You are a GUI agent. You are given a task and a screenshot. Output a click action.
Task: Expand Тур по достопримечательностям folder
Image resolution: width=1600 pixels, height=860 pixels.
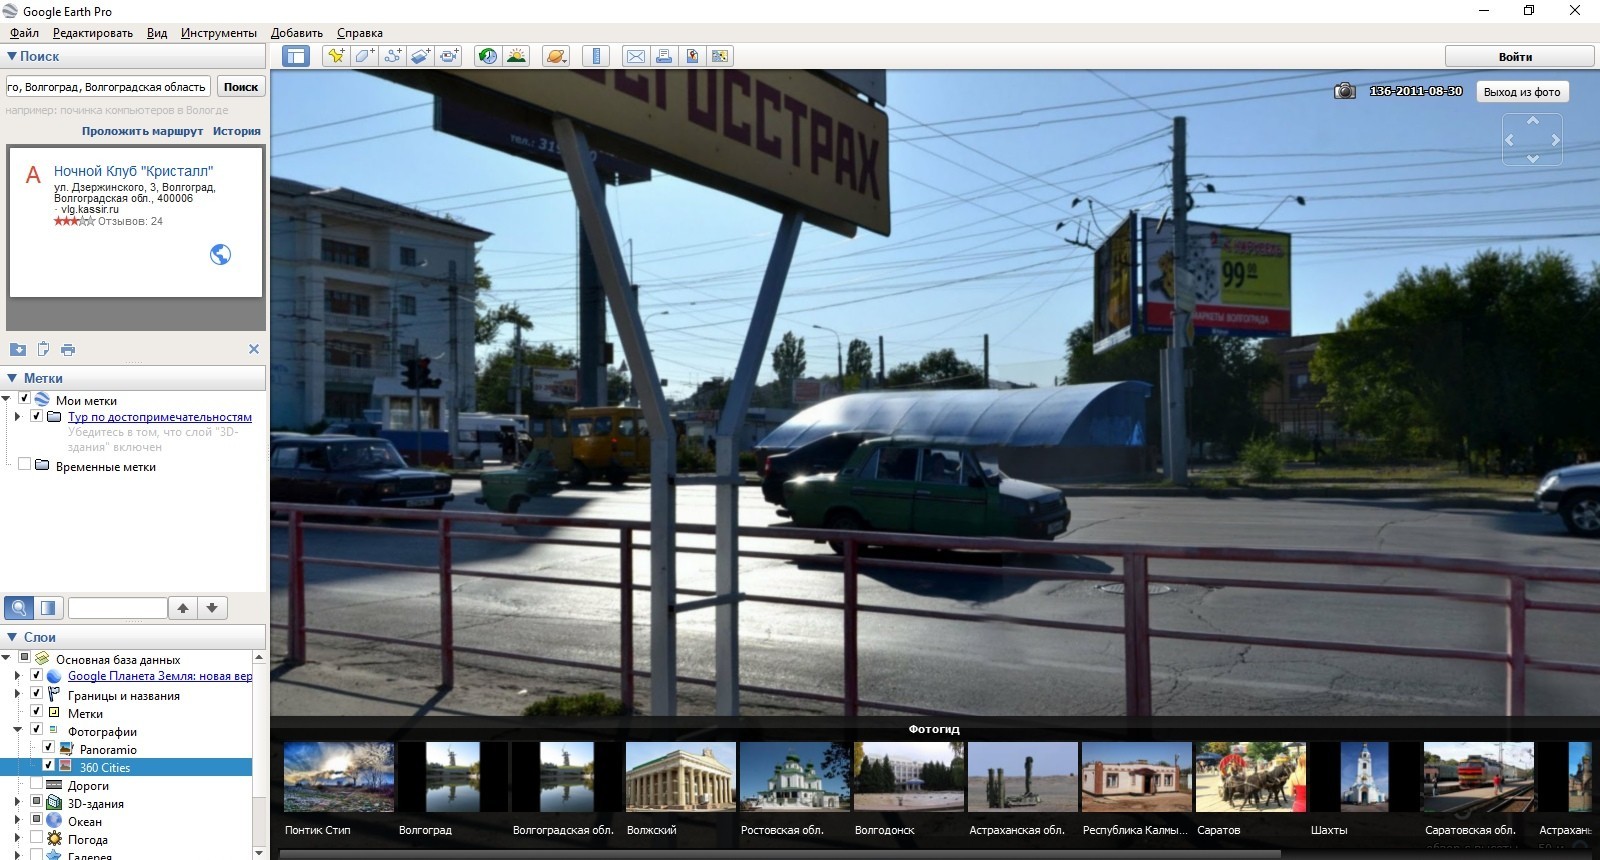[17, 416]
